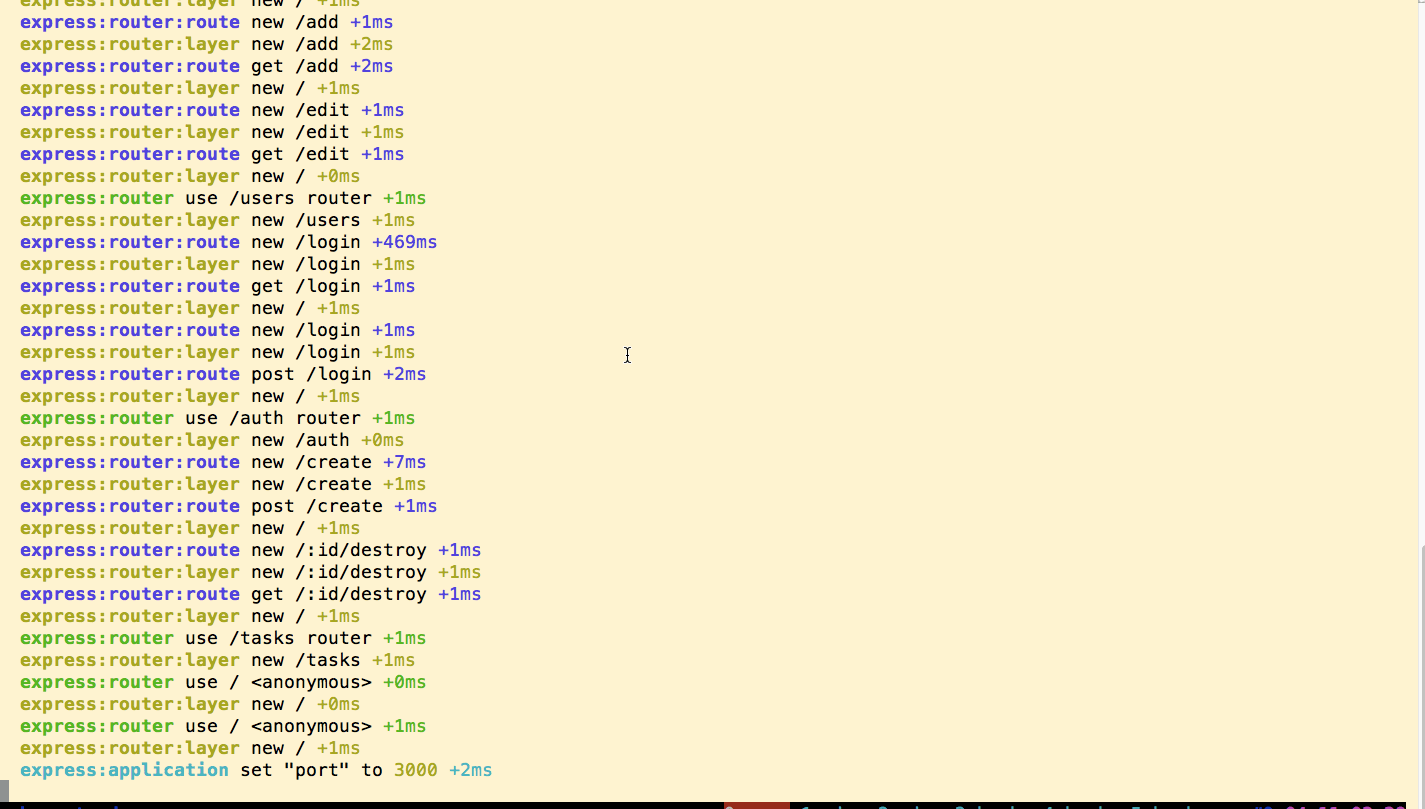
Task: Click the '<anonymous>' middleware text
Action: click(312, 682)
